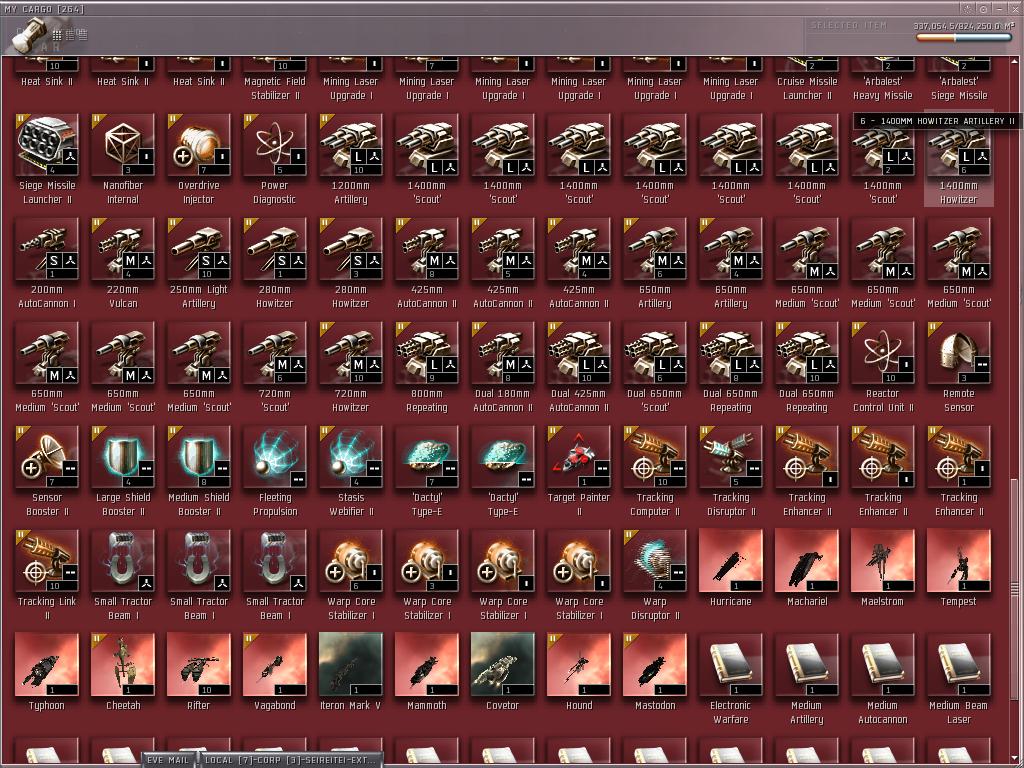This screenshot has height=768, width=1024.
Task: Select the Iteron Mark V ship
Action: (x=351, y=673)
